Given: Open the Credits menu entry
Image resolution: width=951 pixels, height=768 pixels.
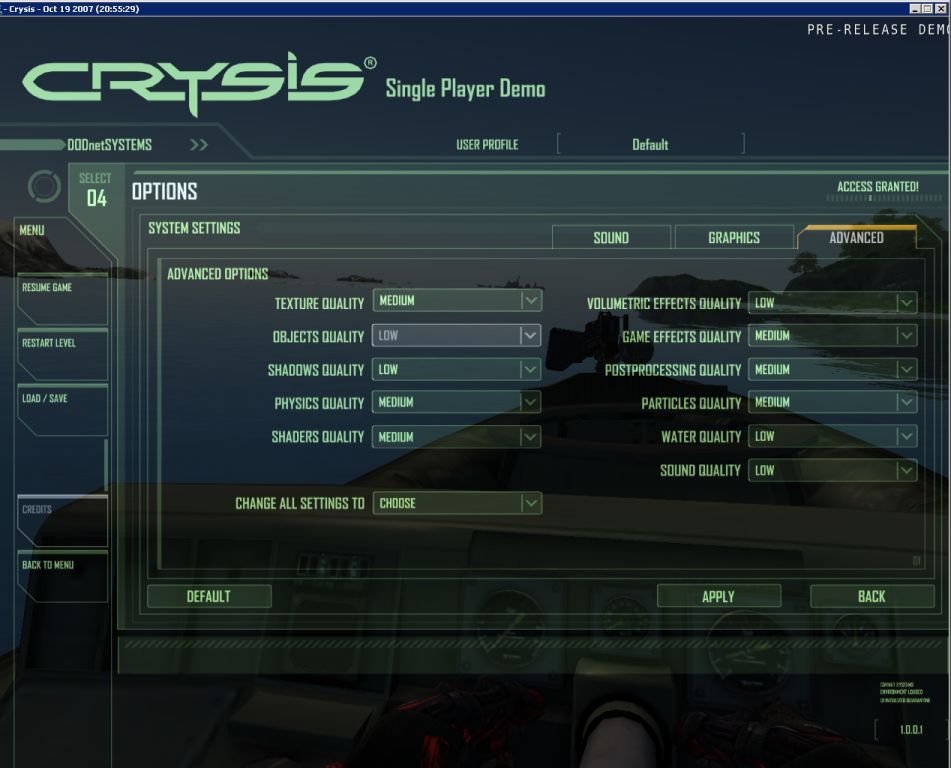Looking at the screenshot, I should click(62, 521).
